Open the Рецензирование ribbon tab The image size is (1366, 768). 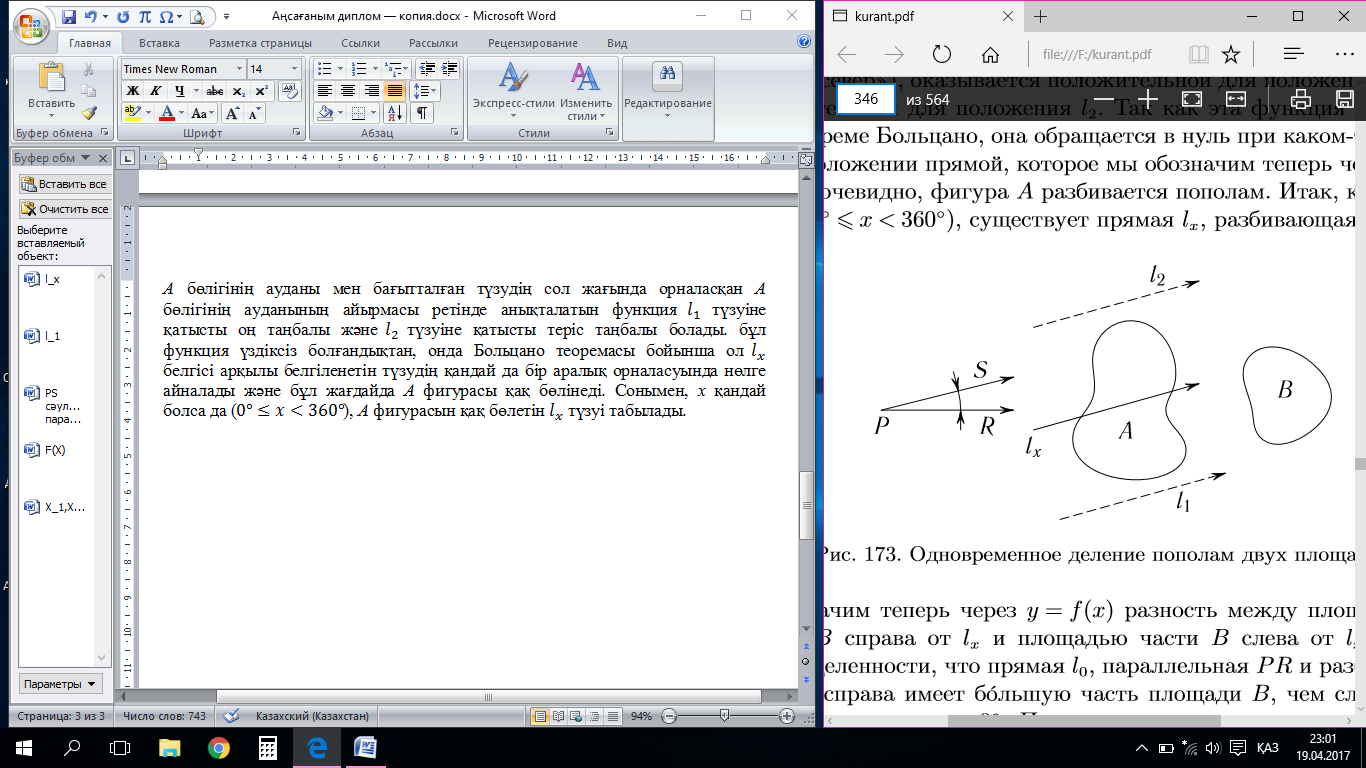533,43
